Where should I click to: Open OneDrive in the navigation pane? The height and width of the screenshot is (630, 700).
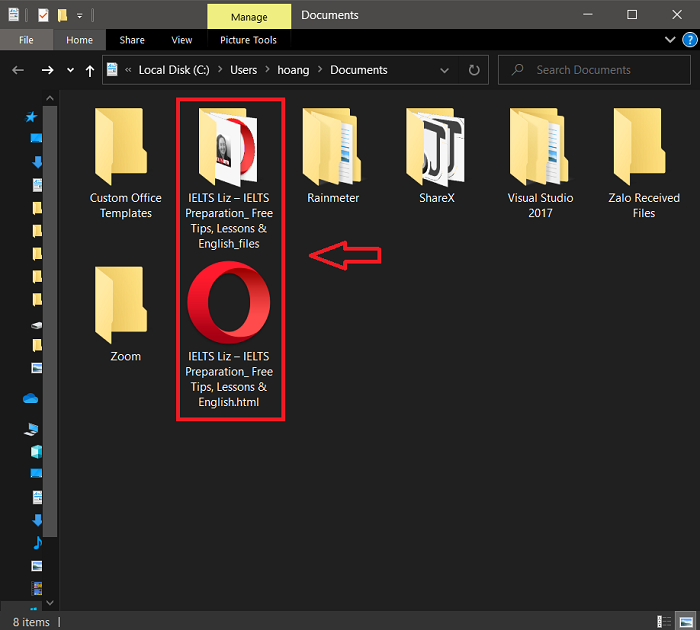[30, 398]
